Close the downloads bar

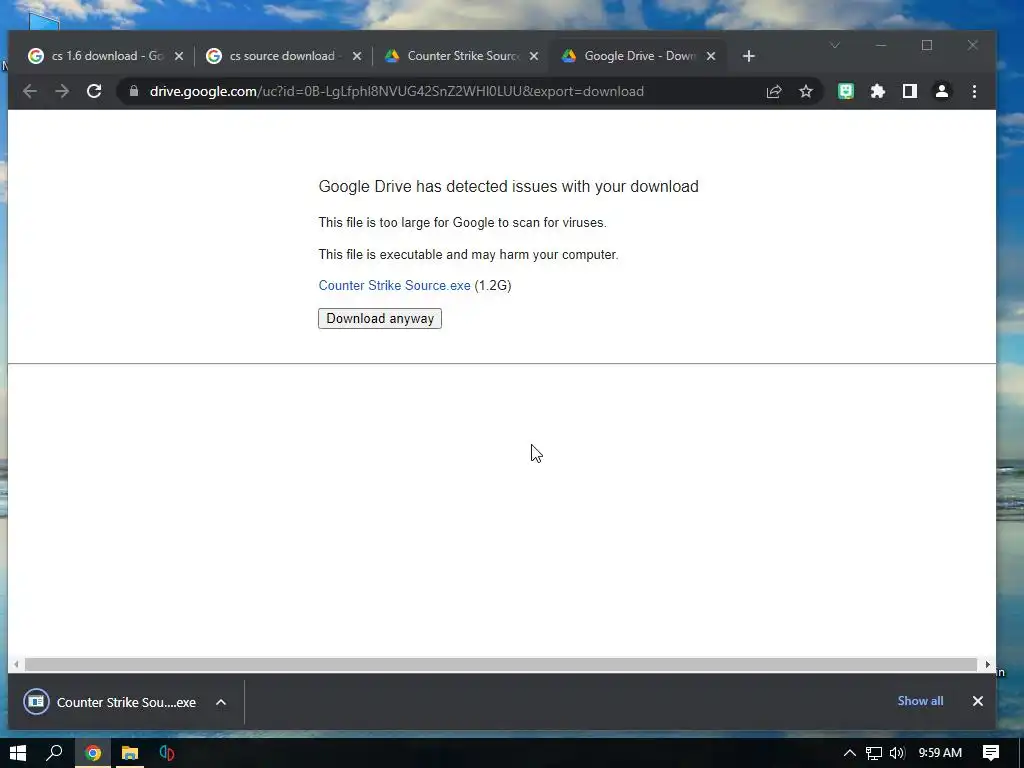point(978,701)
